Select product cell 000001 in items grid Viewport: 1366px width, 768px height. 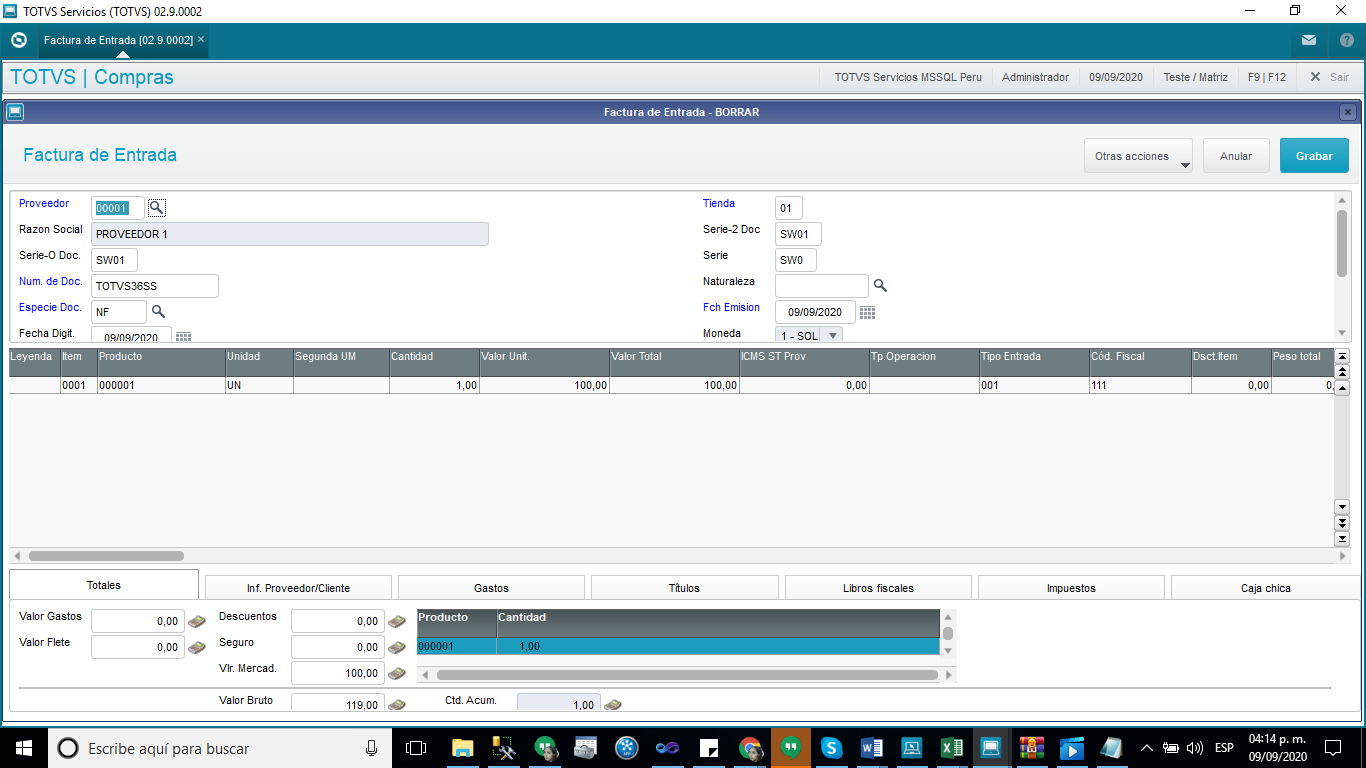click(161, 385)
